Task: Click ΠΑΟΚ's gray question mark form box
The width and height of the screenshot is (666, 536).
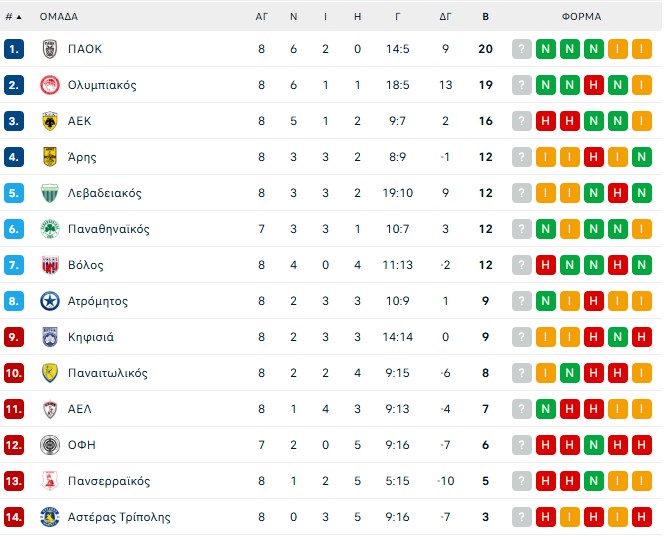Action: click(x=522, y=49)
